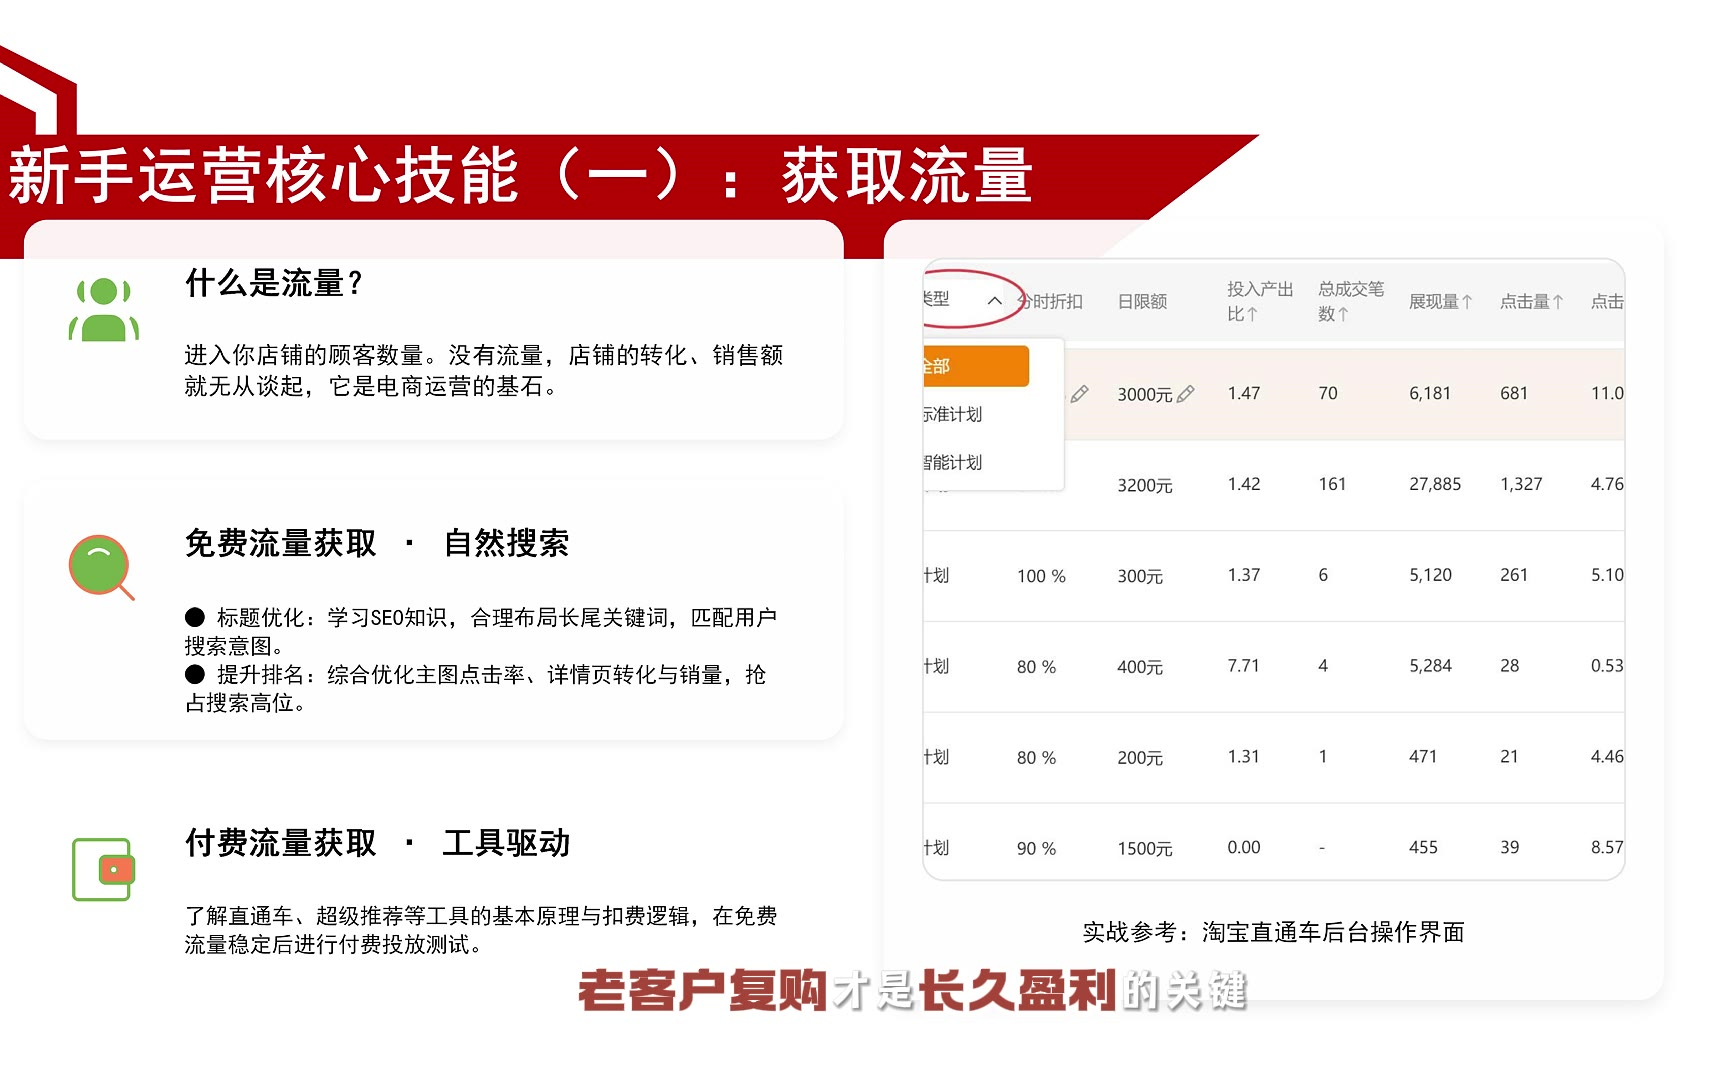Image resolution: width=1728 pixels, height=1080 pixels.
Task: Sort by 投入产出比 using its arrow
Action: click(x=1253, y=314)
